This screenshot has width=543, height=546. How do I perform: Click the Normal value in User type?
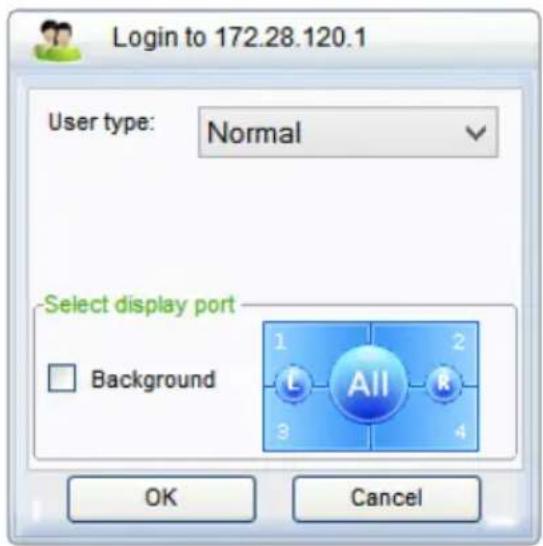(254, 133)
